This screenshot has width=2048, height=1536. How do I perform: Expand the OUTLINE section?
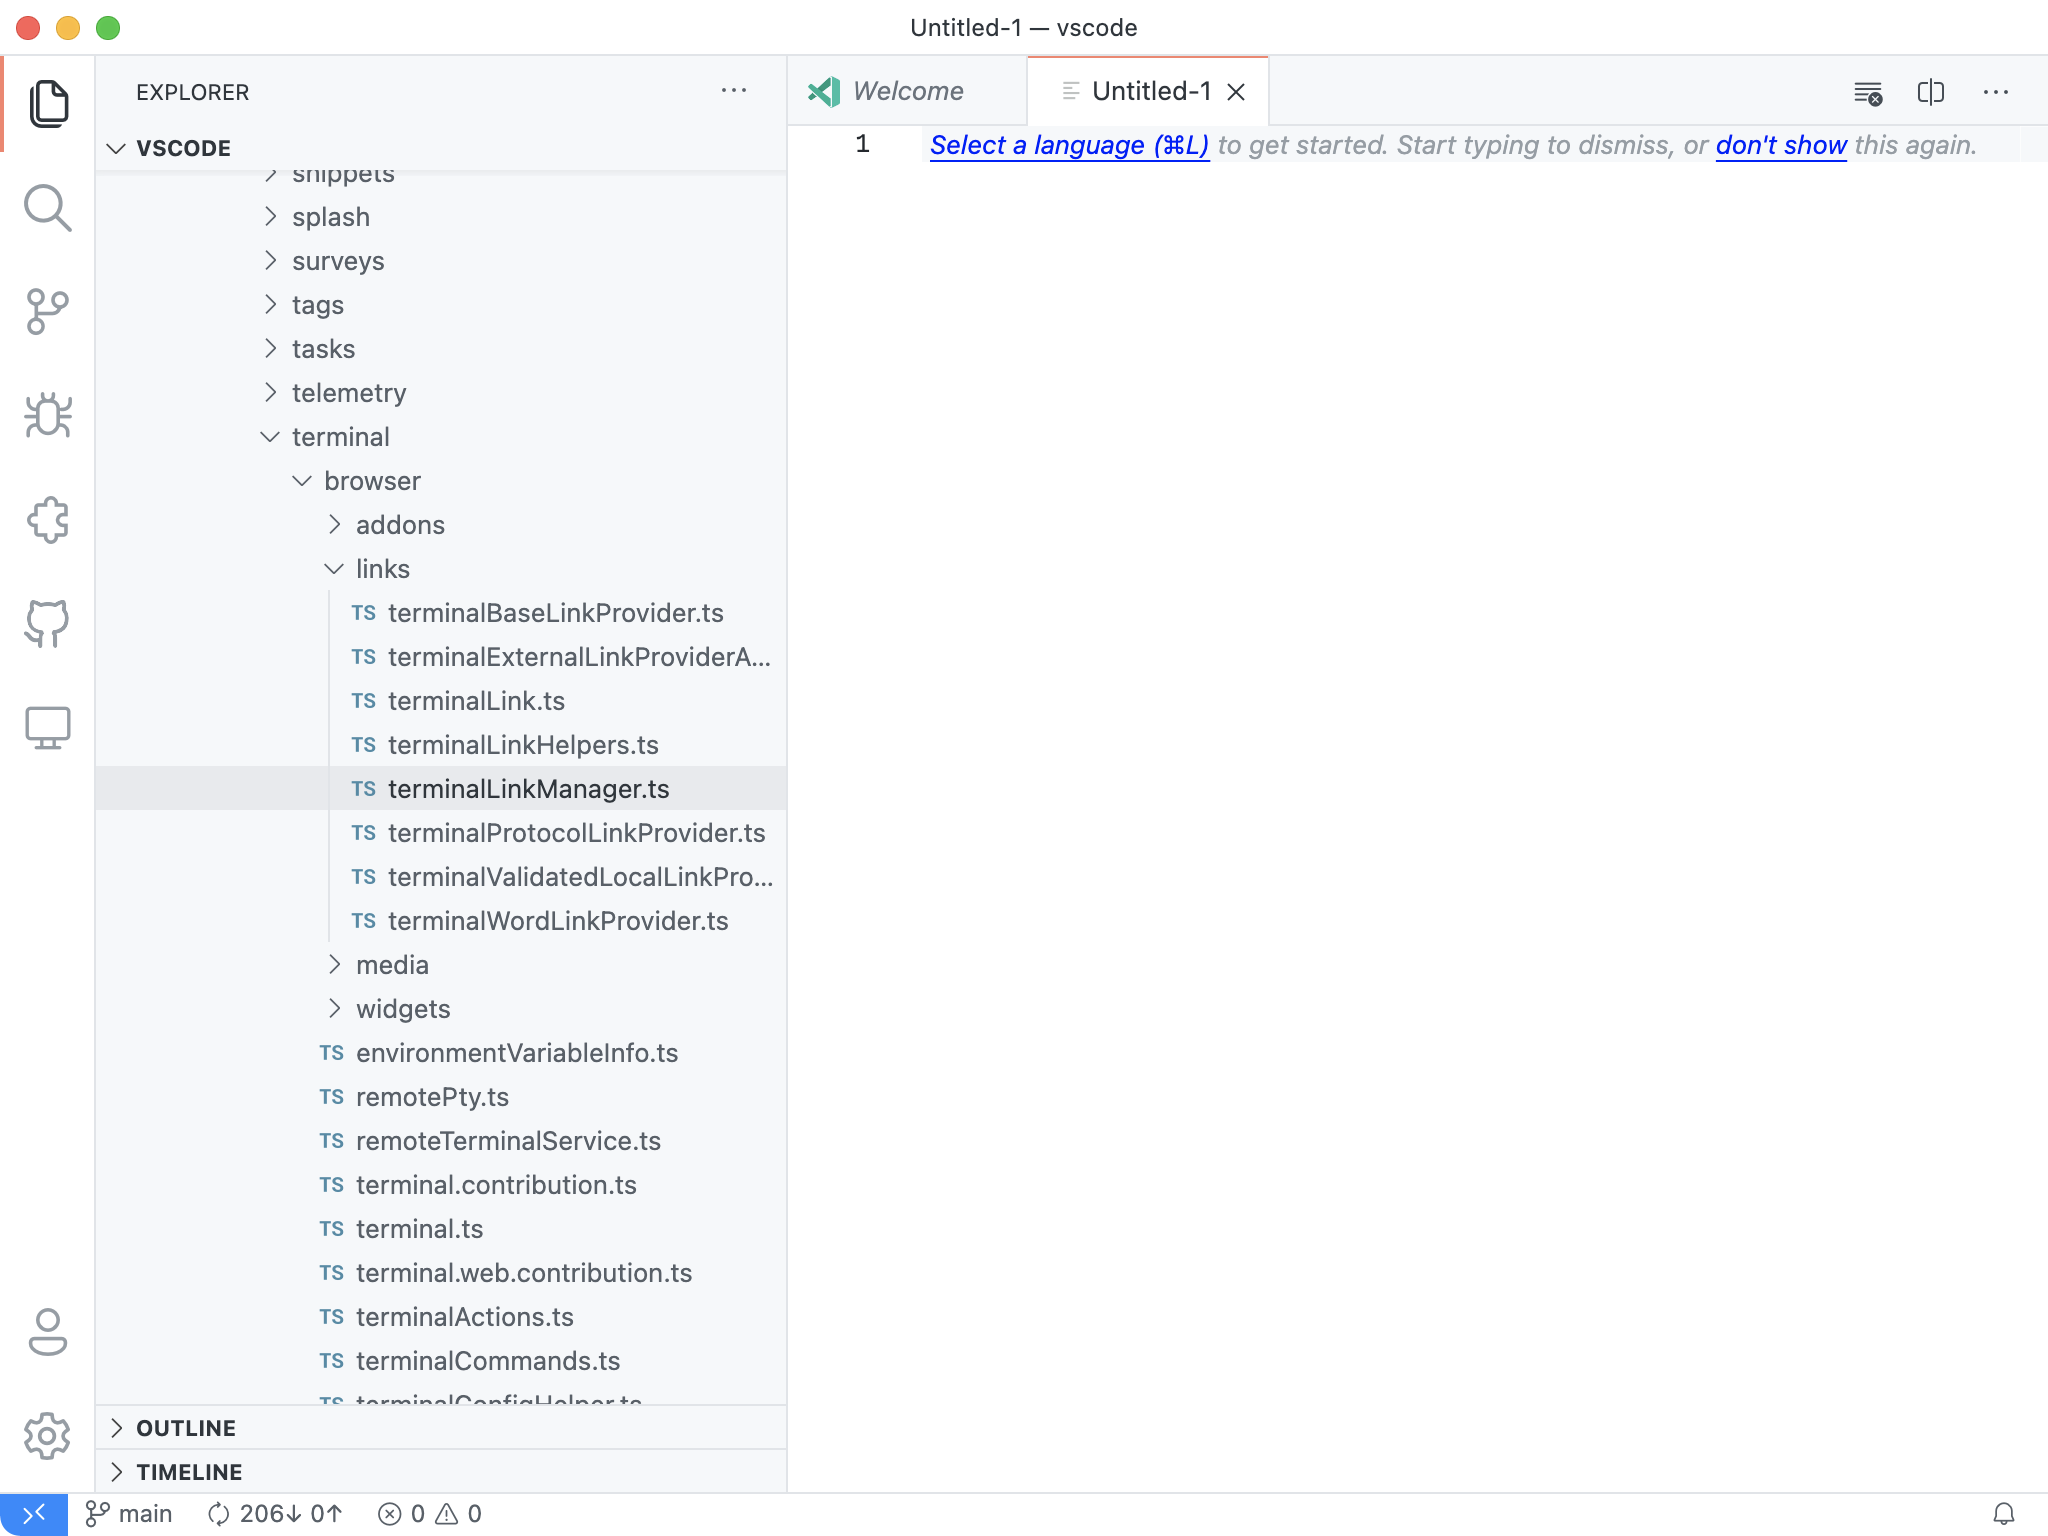(186, 1428)
